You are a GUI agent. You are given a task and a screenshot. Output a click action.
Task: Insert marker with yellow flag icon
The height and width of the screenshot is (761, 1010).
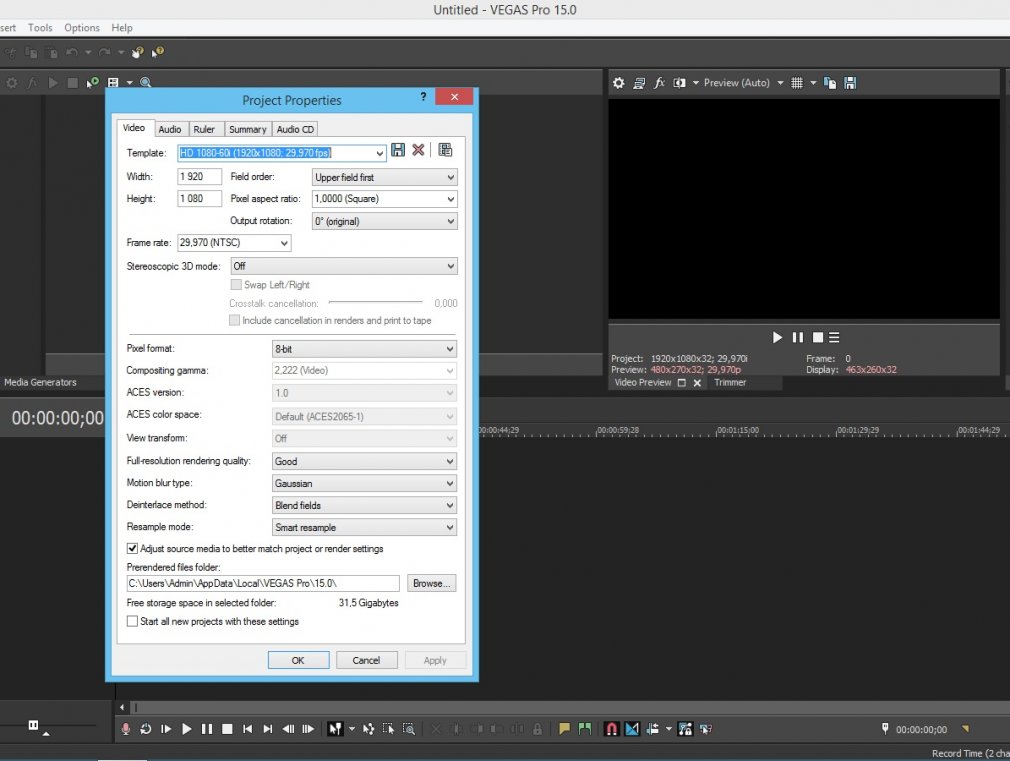point(565,729)
